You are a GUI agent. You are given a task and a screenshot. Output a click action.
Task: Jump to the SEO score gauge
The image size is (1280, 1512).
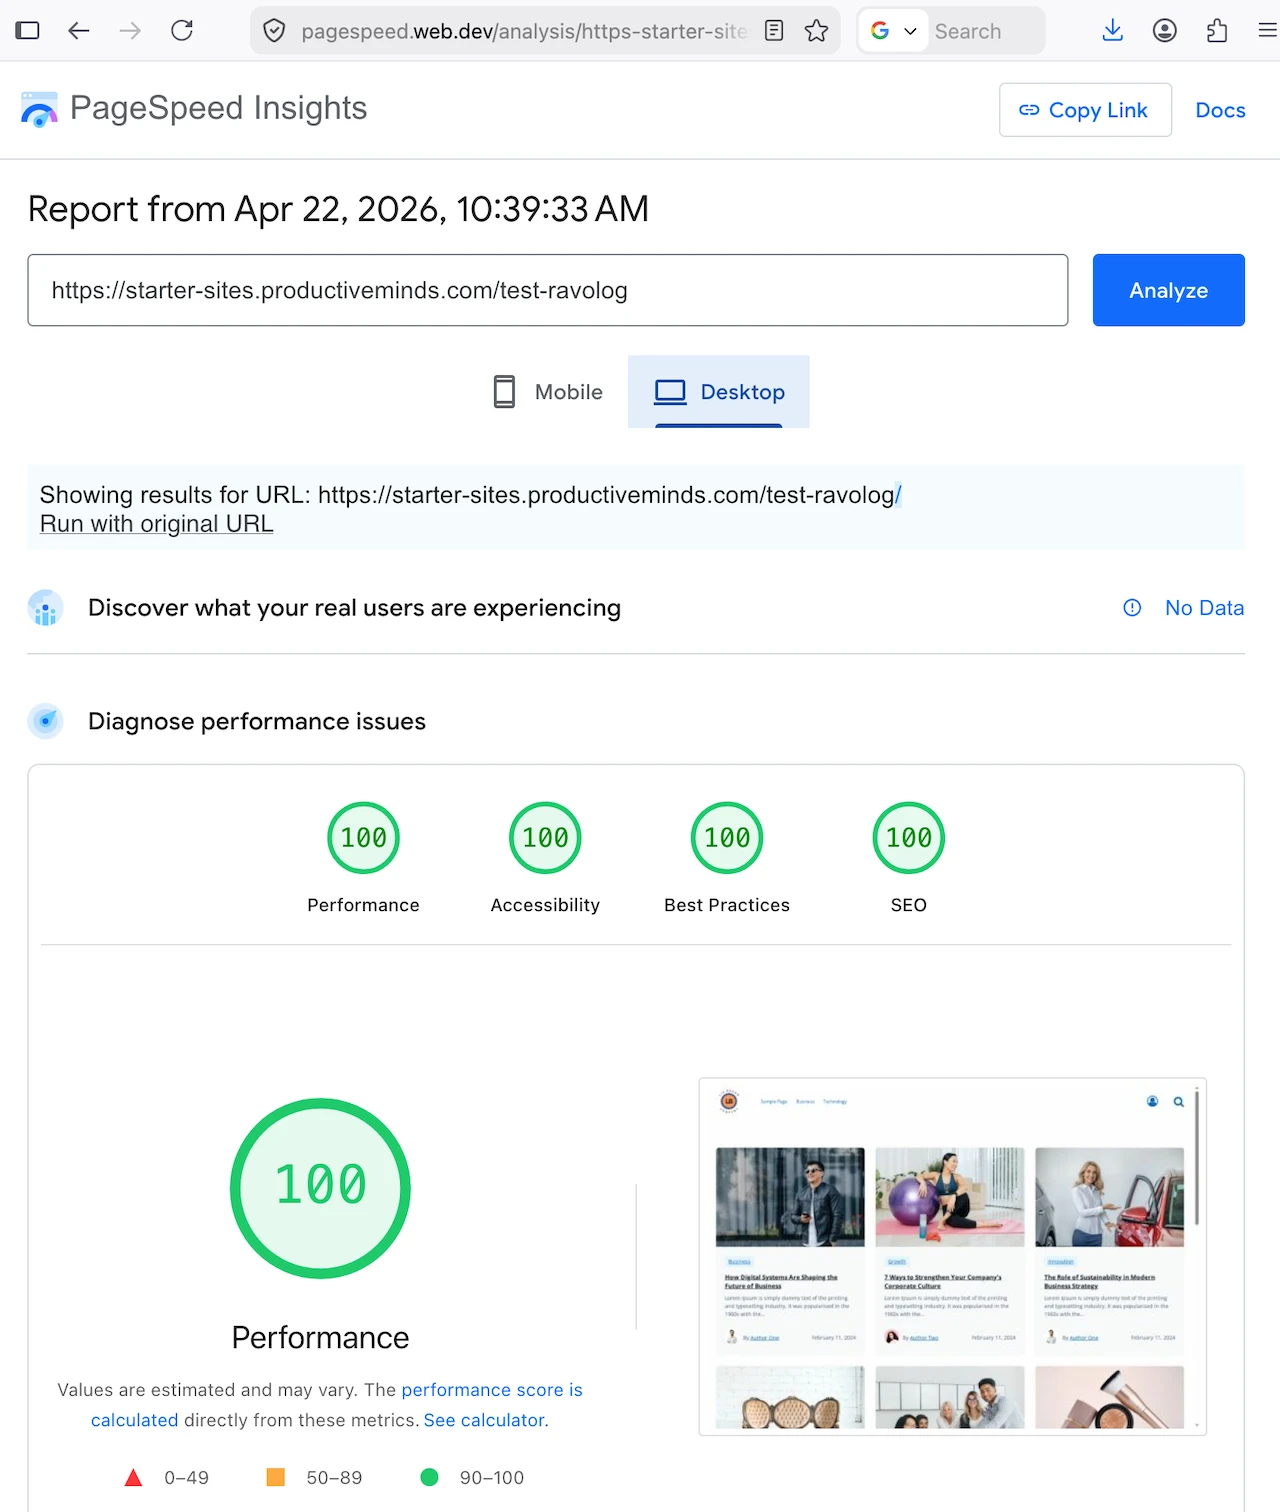pyautogui.click(x=909, y=838)
